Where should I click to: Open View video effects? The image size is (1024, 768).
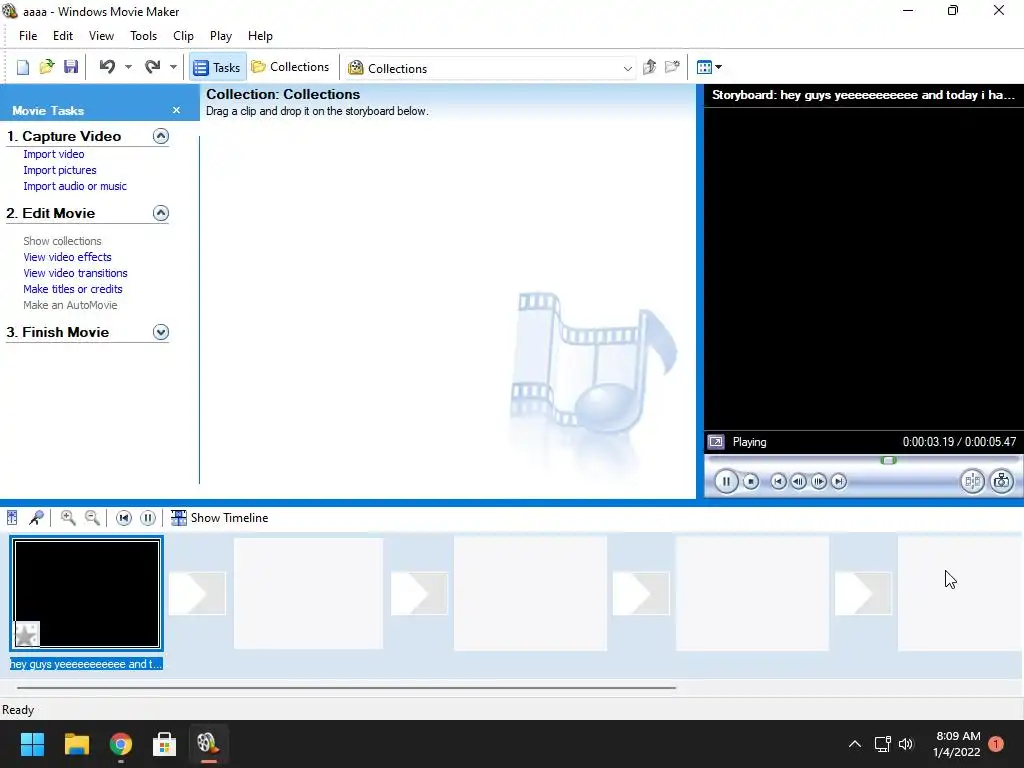(x=67, y=257)
